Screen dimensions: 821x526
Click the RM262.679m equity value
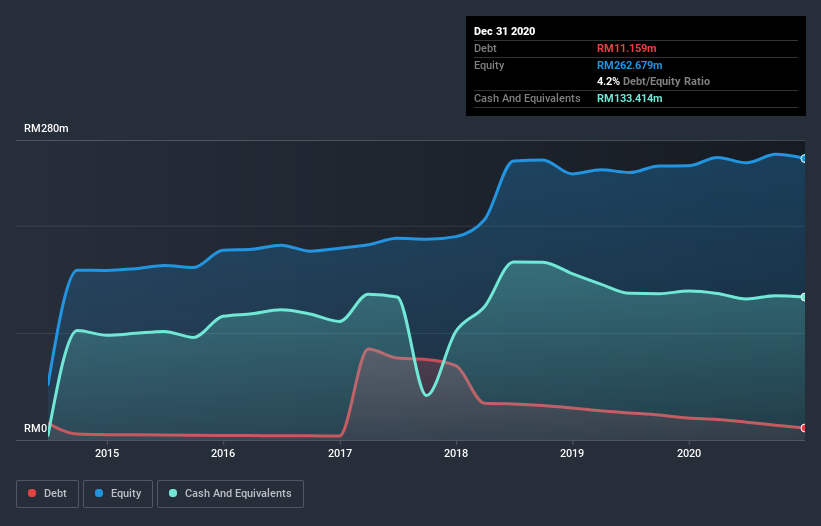click(630, 65)
